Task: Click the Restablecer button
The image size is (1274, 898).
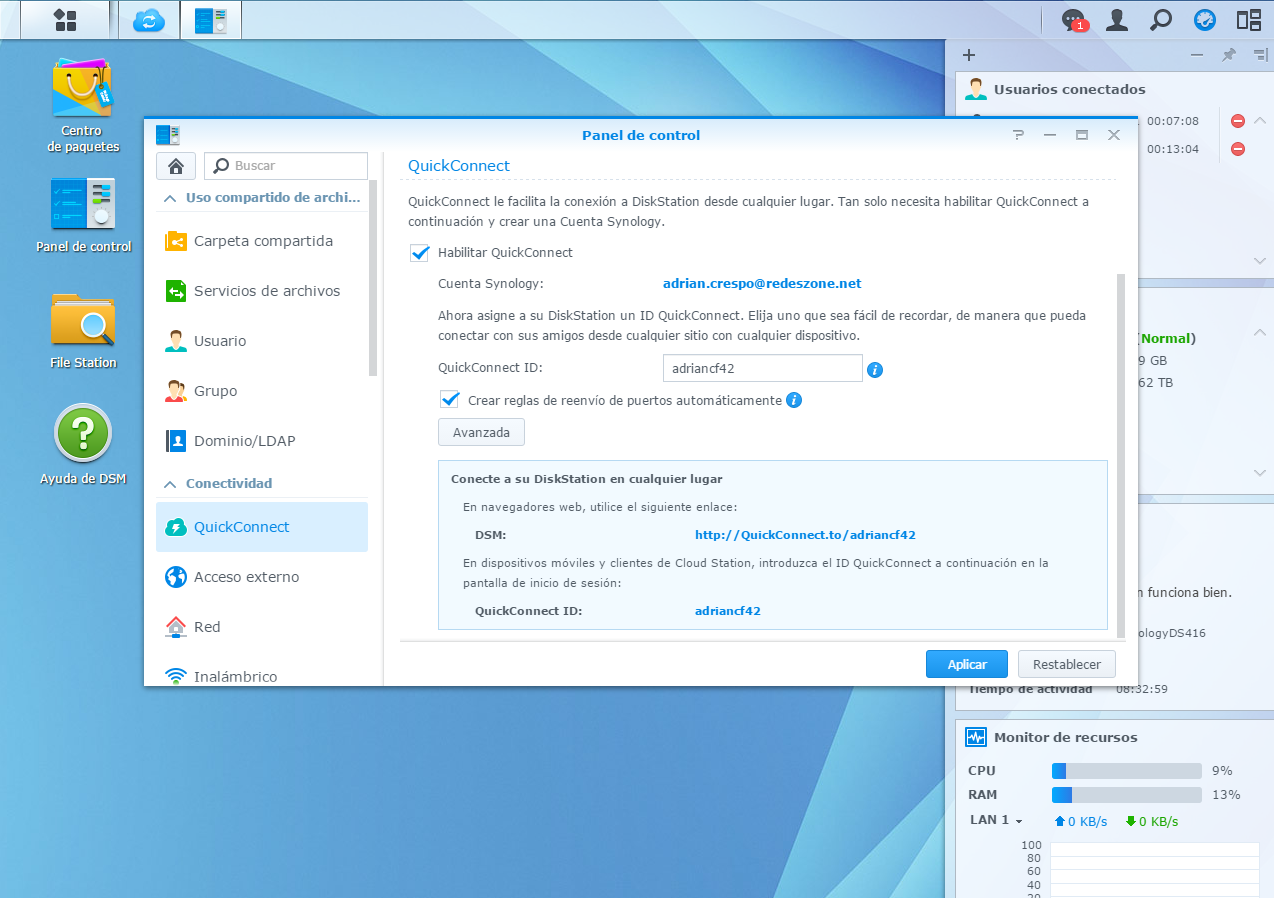Action: pos(1067,664)
